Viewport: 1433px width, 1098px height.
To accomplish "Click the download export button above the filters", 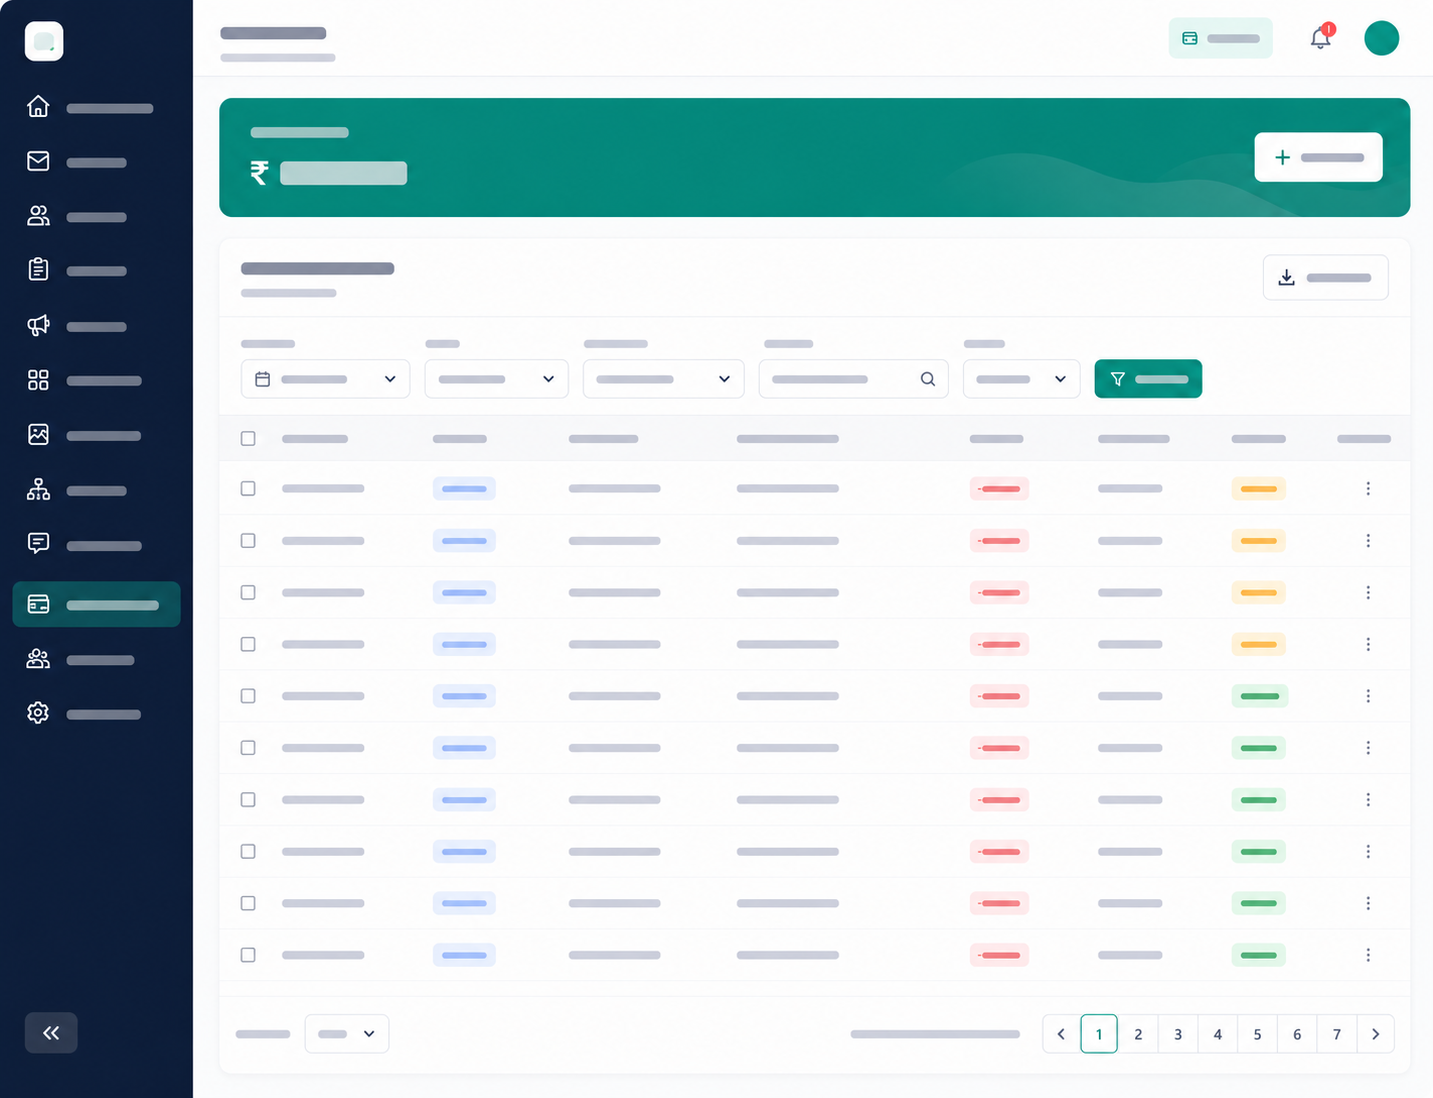I will 1325,277.
